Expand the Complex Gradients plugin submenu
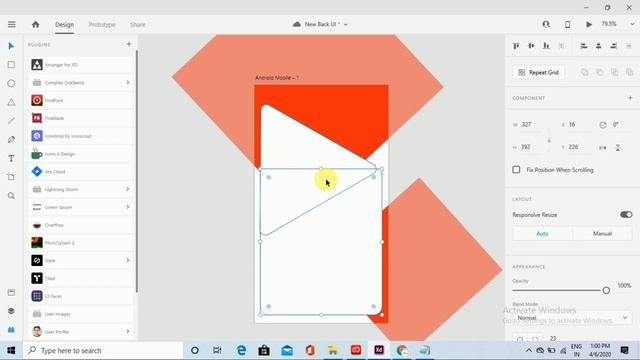 coord(128,82)
